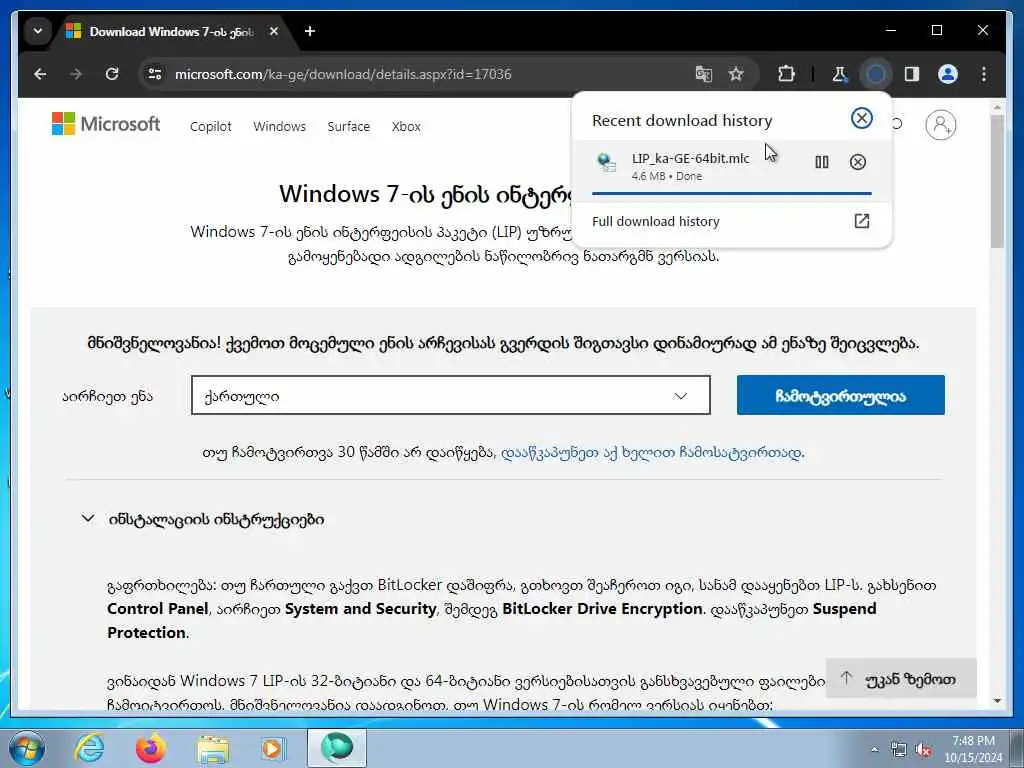This screenshot has height=768, width=1024.
Task: Click the browser forward arrow
Action: (76, 74)
